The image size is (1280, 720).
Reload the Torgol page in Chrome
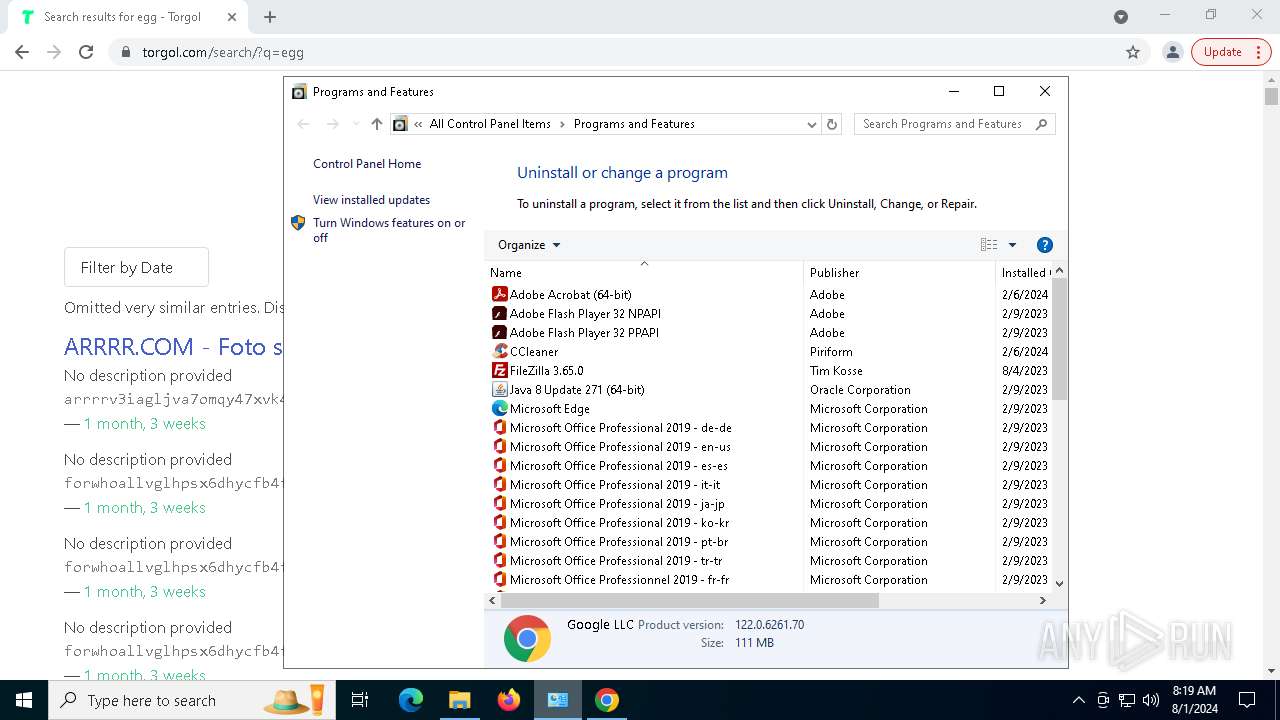click(x=86, y=52)
